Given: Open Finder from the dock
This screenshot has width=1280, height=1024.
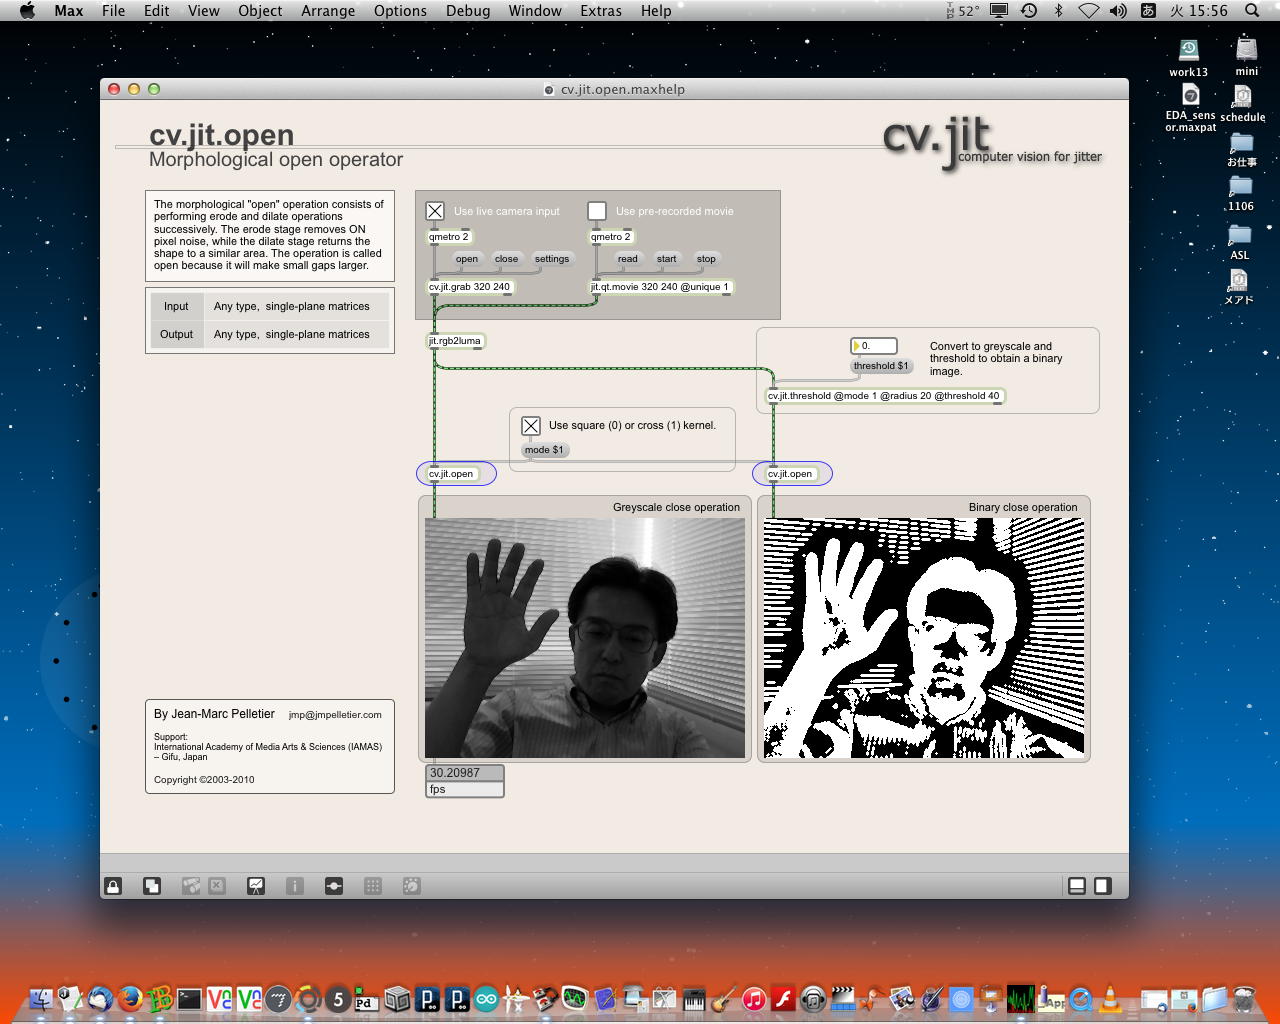Looking at the screenshot, I should click(x=41, y=998).
